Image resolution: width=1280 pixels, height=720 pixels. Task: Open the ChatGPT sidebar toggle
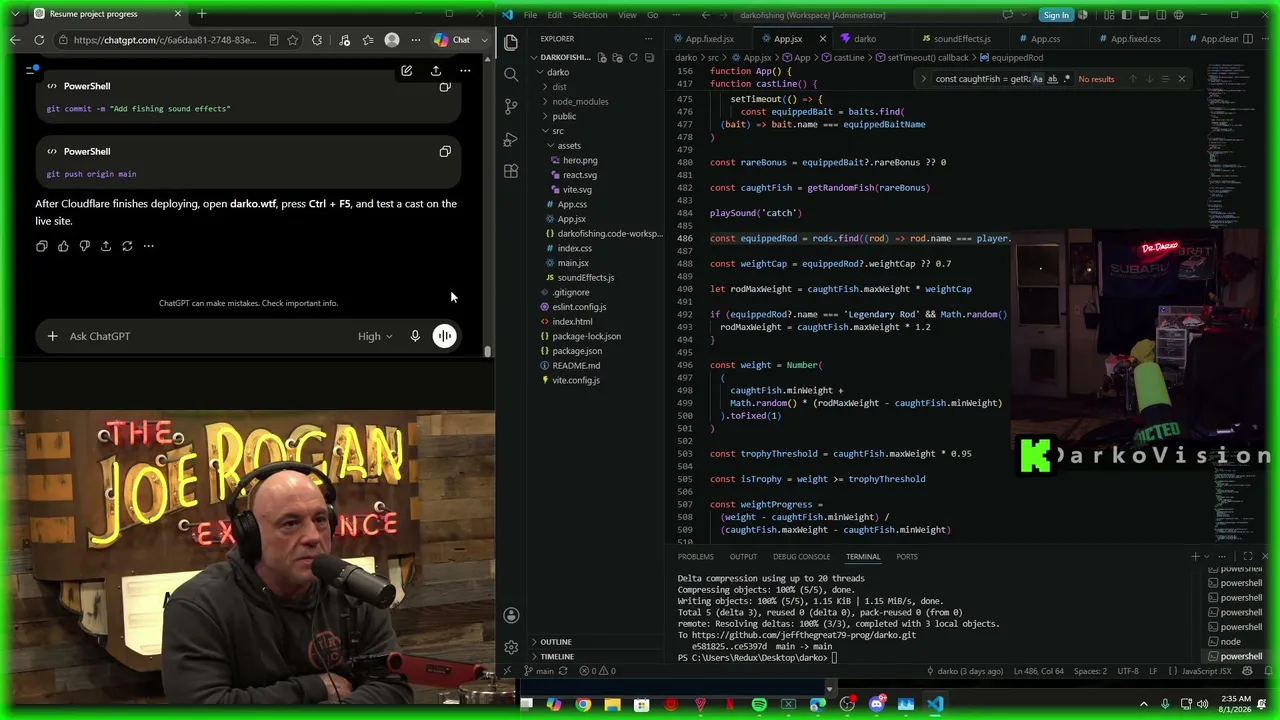coord(32,70)
